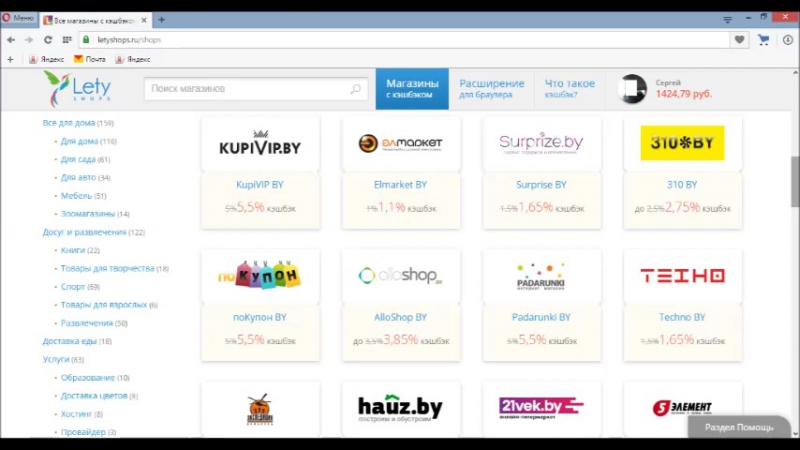Open subcategory Для сада
Screen dimensions: 800x450
click(78, 159)
